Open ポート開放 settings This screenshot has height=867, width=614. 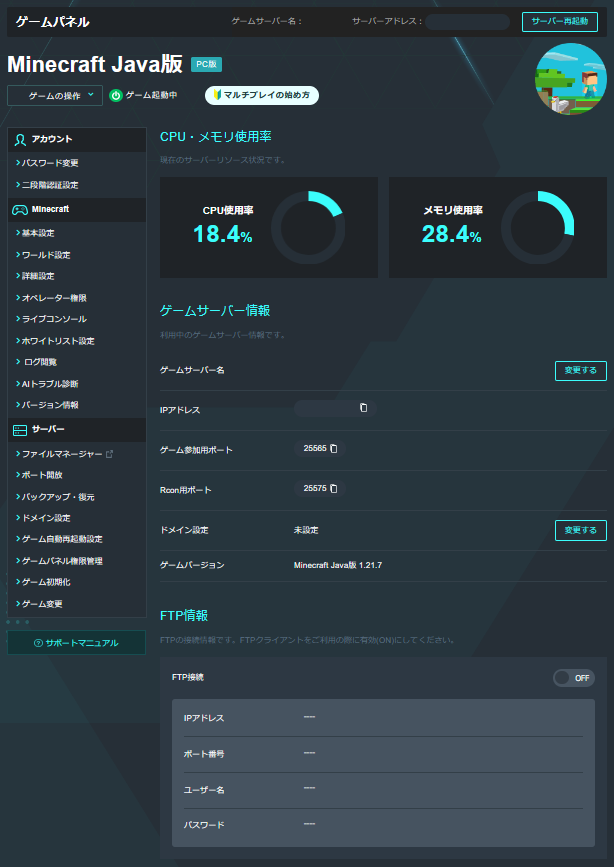coord(41,475)
